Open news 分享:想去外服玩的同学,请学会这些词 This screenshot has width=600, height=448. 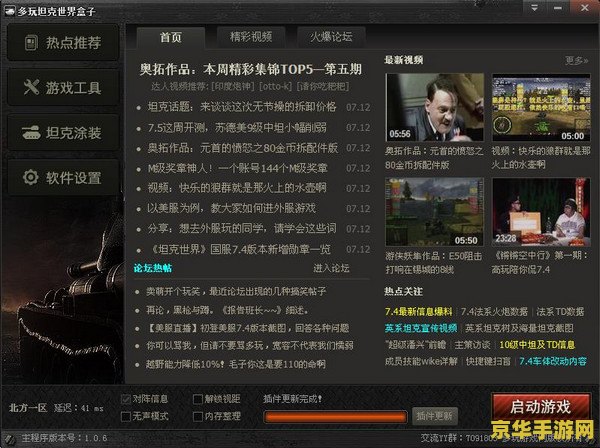pos(242,229)
